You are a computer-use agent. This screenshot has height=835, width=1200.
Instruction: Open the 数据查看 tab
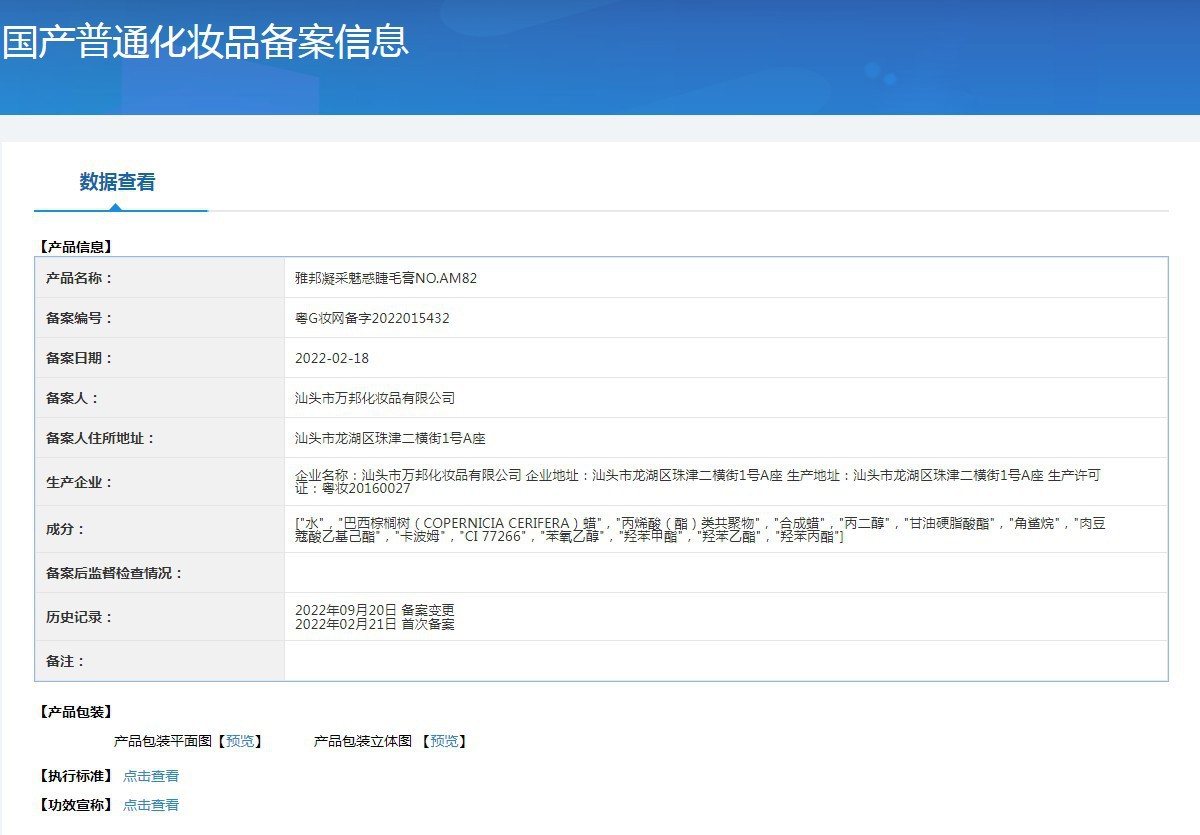pos(118,182)
